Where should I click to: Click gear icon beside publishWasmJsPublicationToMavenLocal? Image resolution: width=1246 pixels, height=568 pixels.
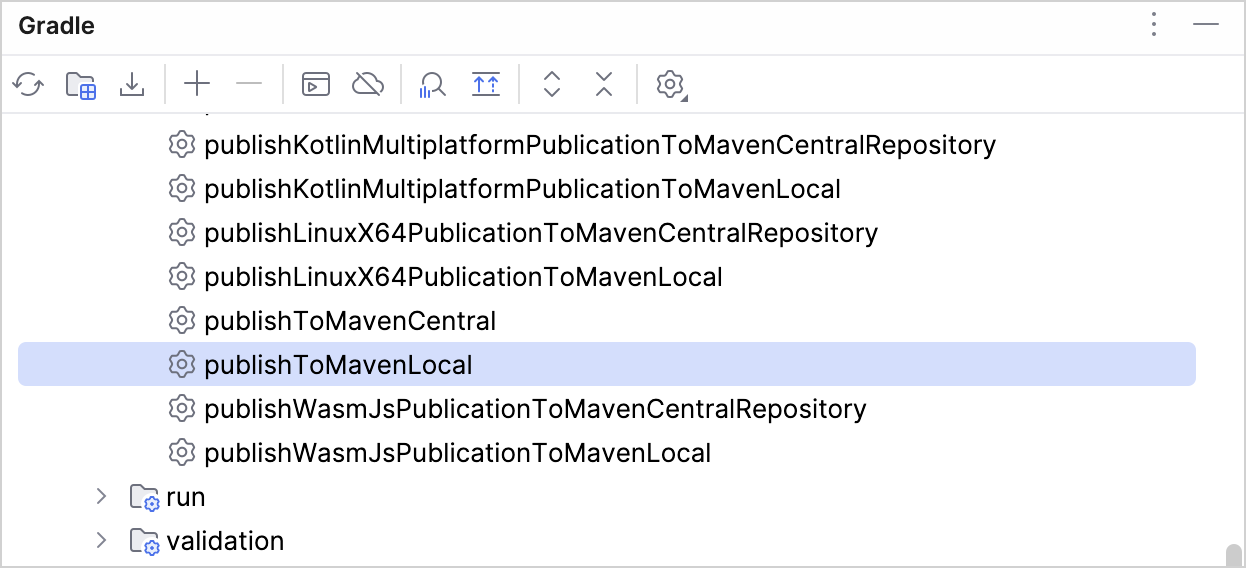181,453
